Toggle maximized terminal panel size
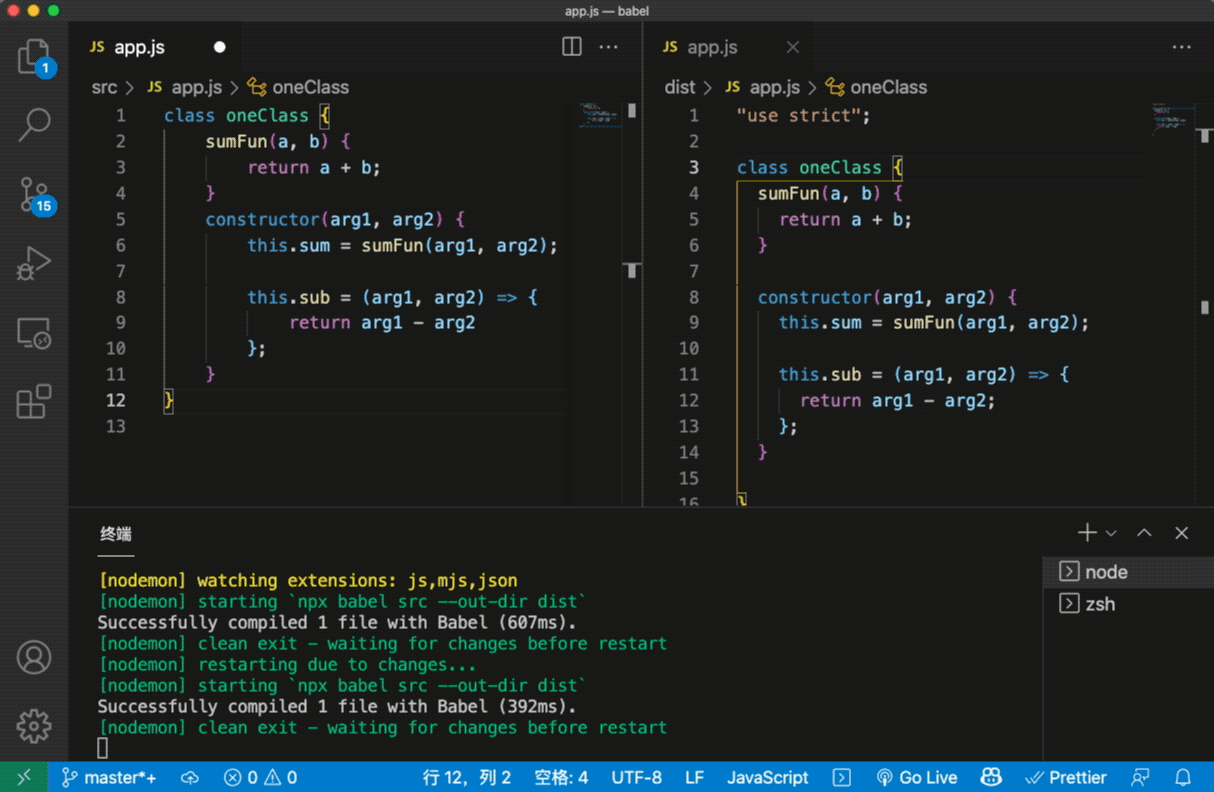Screen dimensions: 1214x792 1144,533
